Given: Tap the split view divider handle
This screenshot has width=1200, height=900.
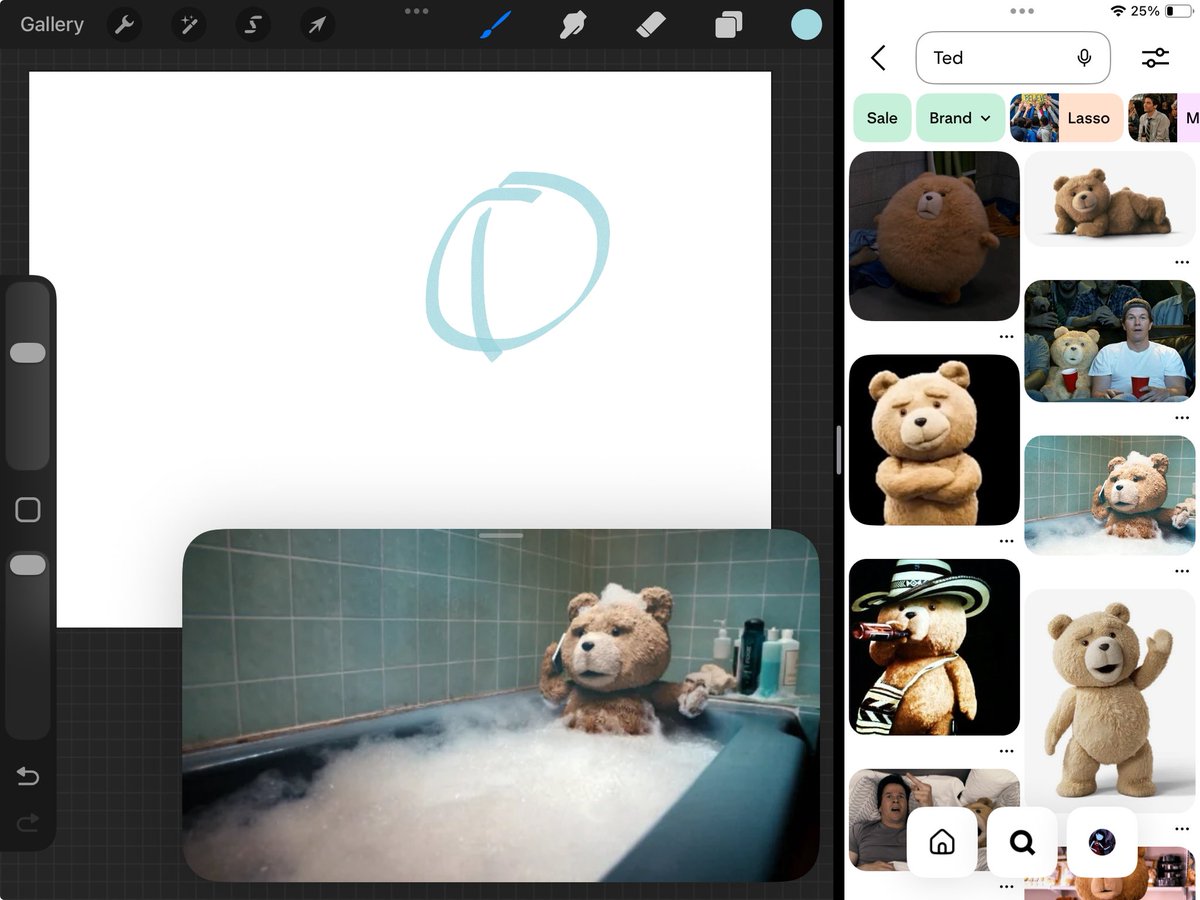Looking at the screenshot, I should click(838, 450).
